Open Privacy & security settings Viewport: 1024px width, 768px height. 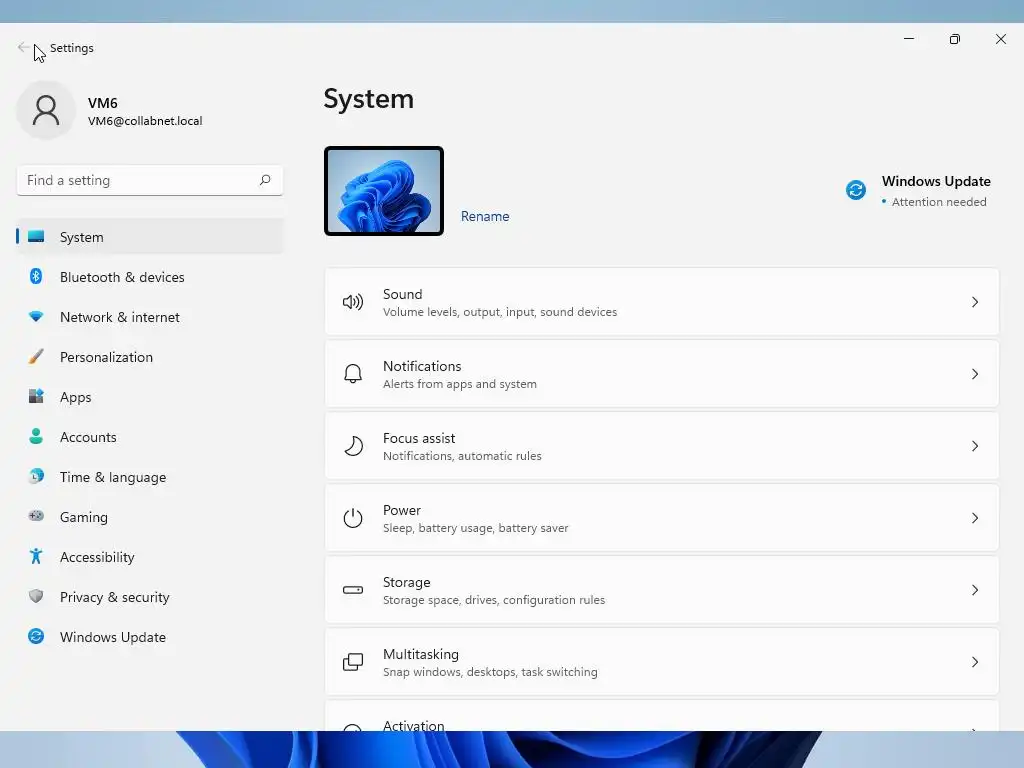click(x=150, y=596)
